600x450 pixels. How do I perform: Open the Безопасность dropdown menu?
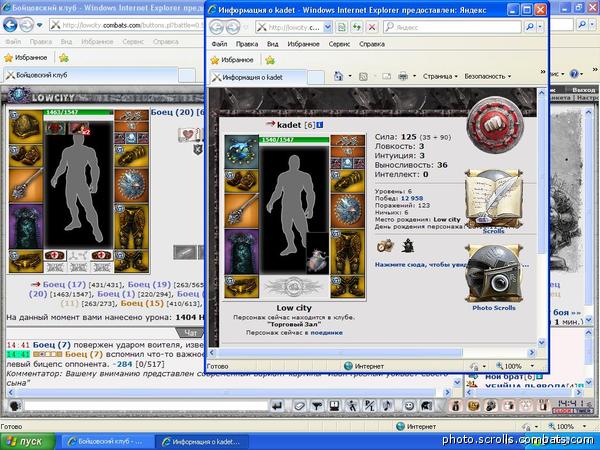pos(488,77)
